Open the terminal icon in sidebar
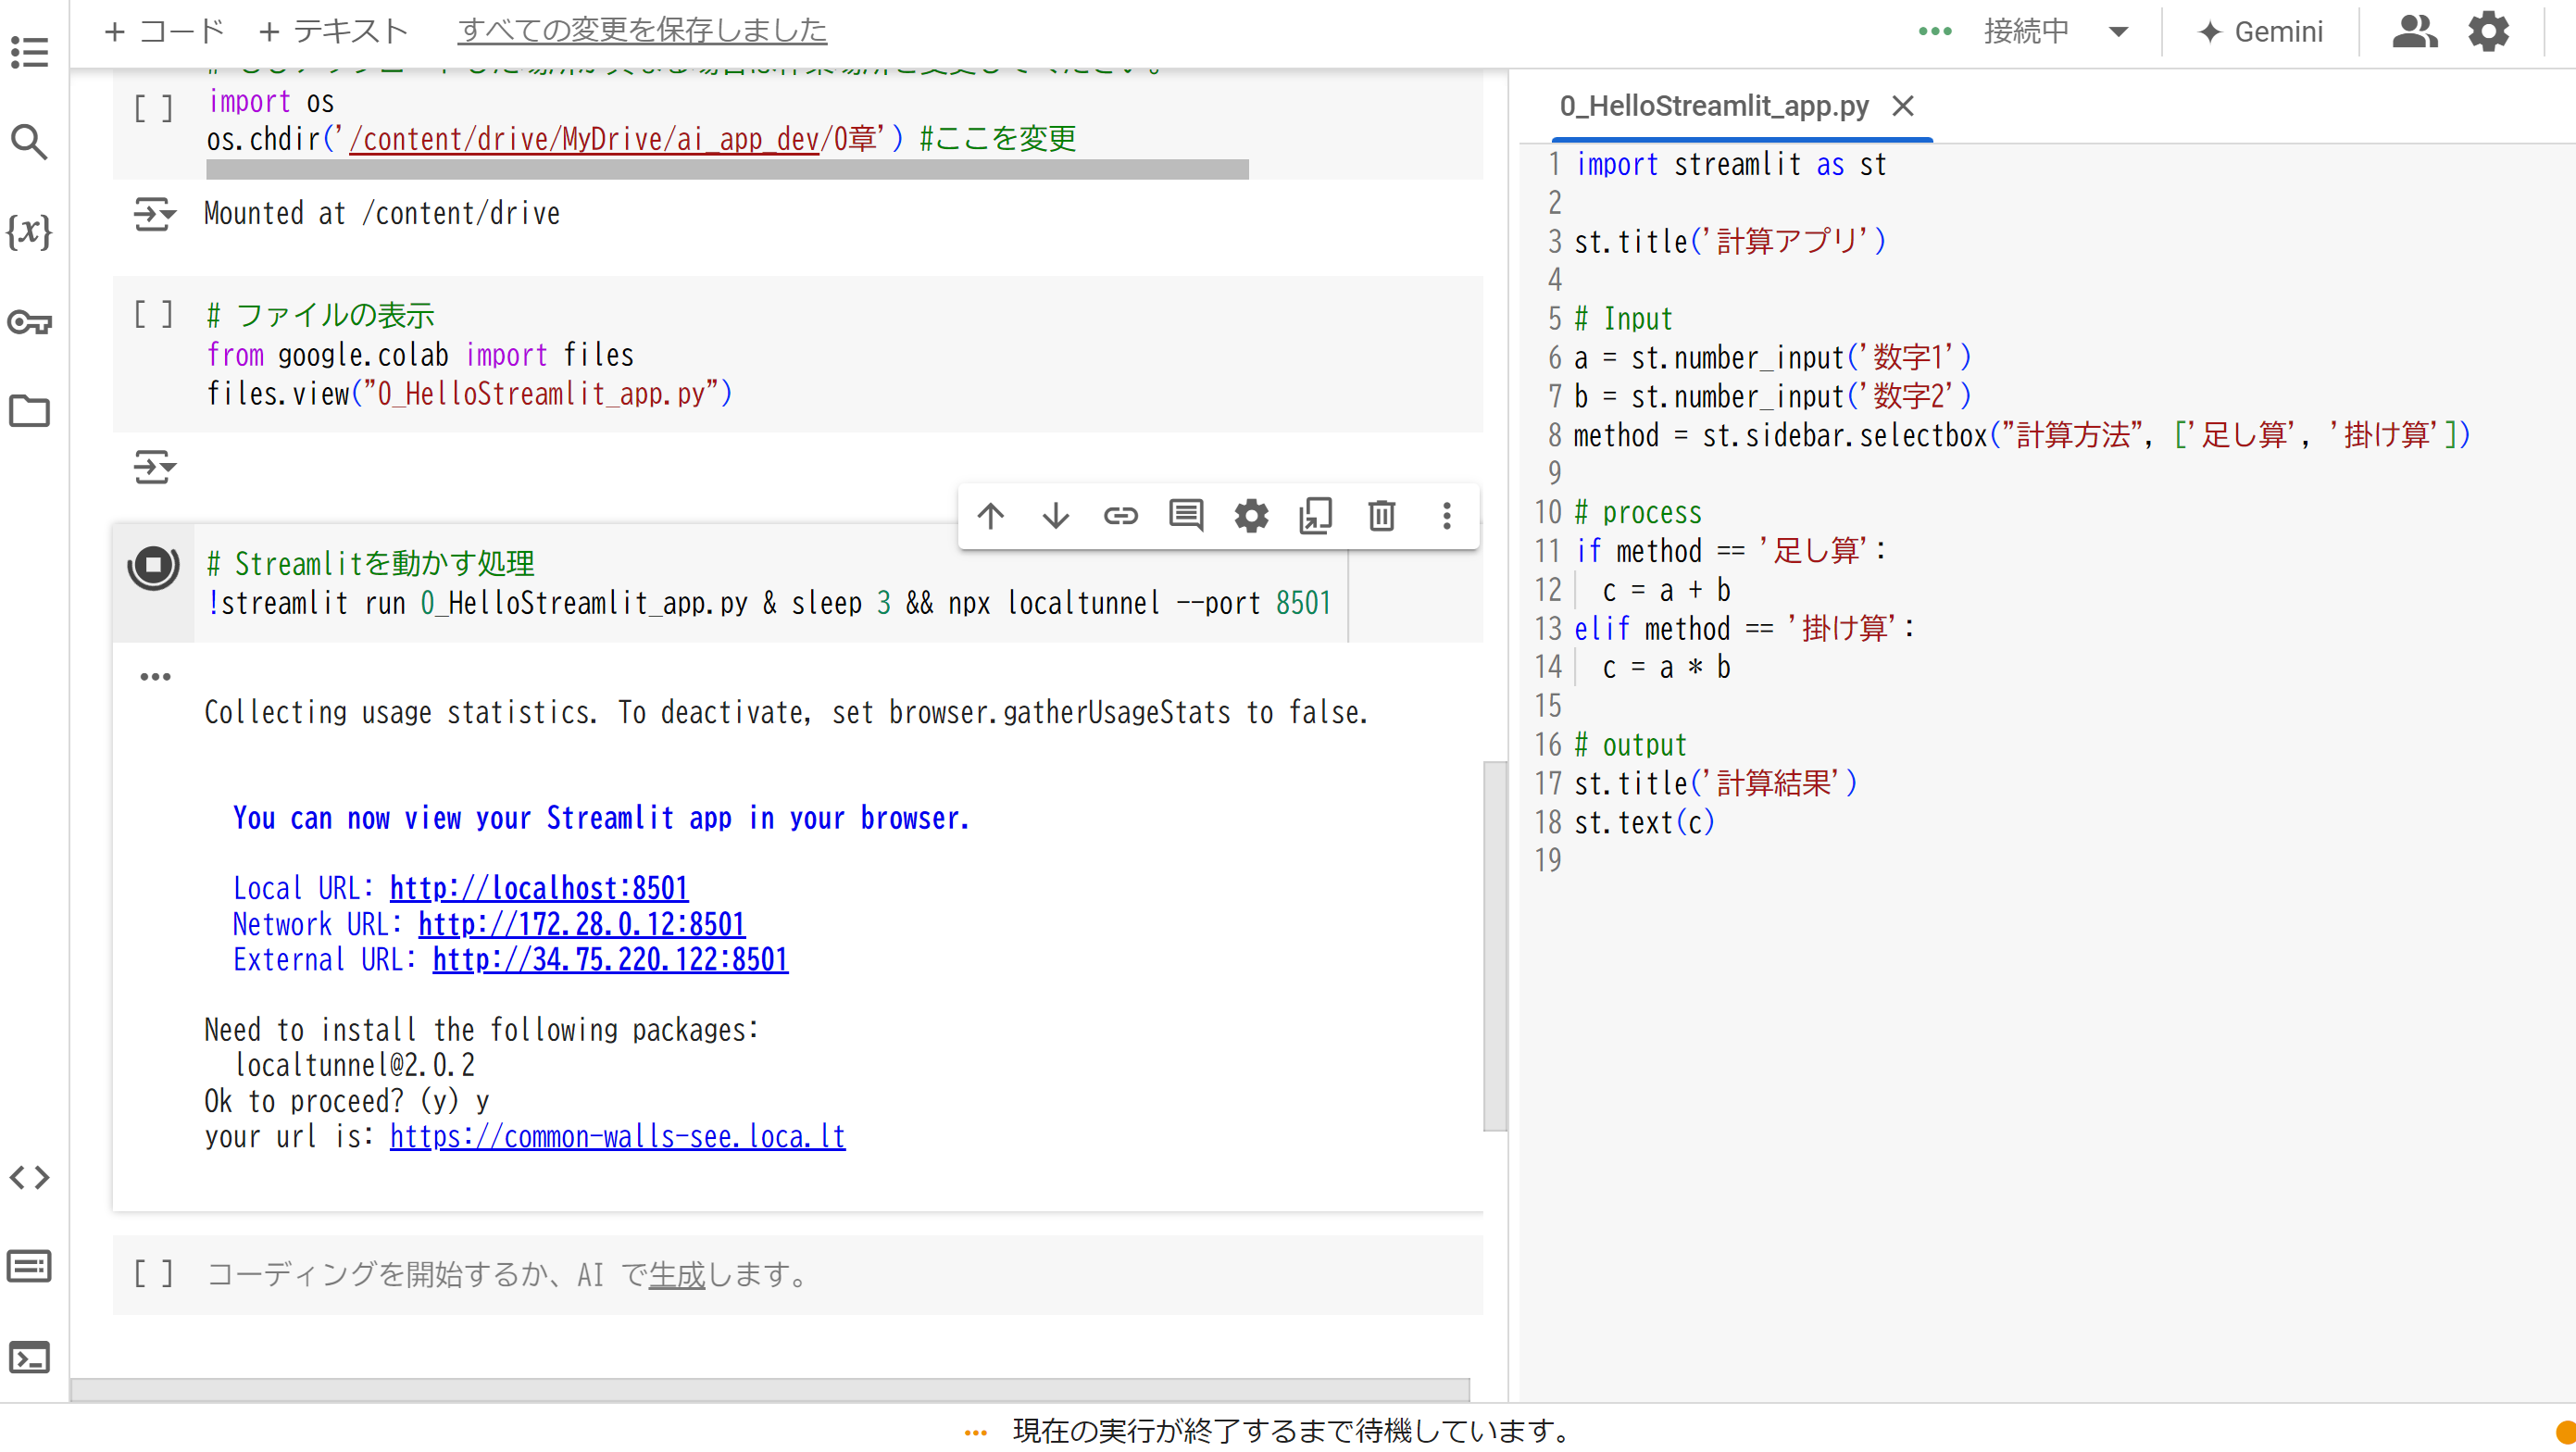 point(29,1358)
